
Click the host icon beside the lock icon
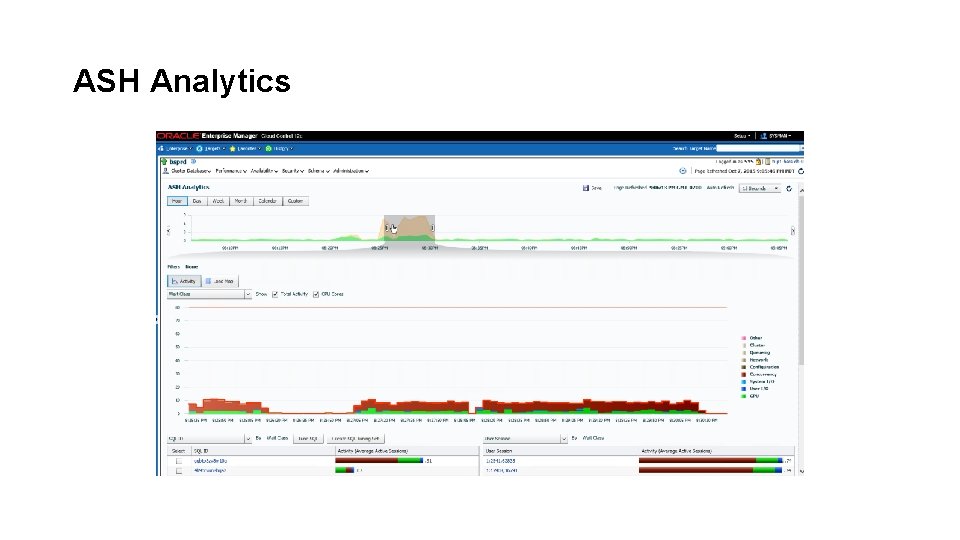click(x=767, y=162)
